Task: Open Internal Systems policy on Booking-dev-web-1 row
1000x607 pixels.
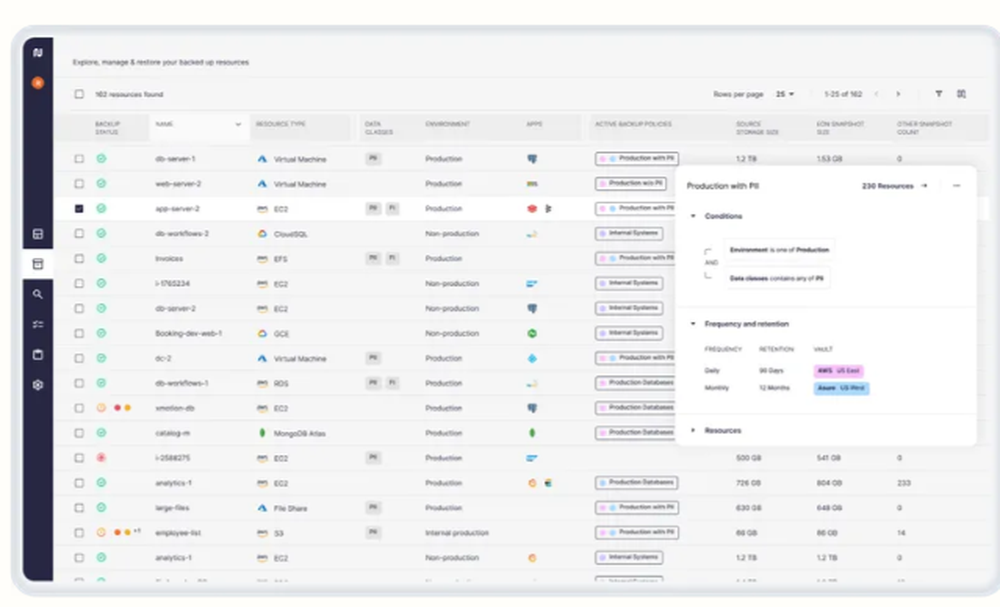Action: click(x=629, y=333)
